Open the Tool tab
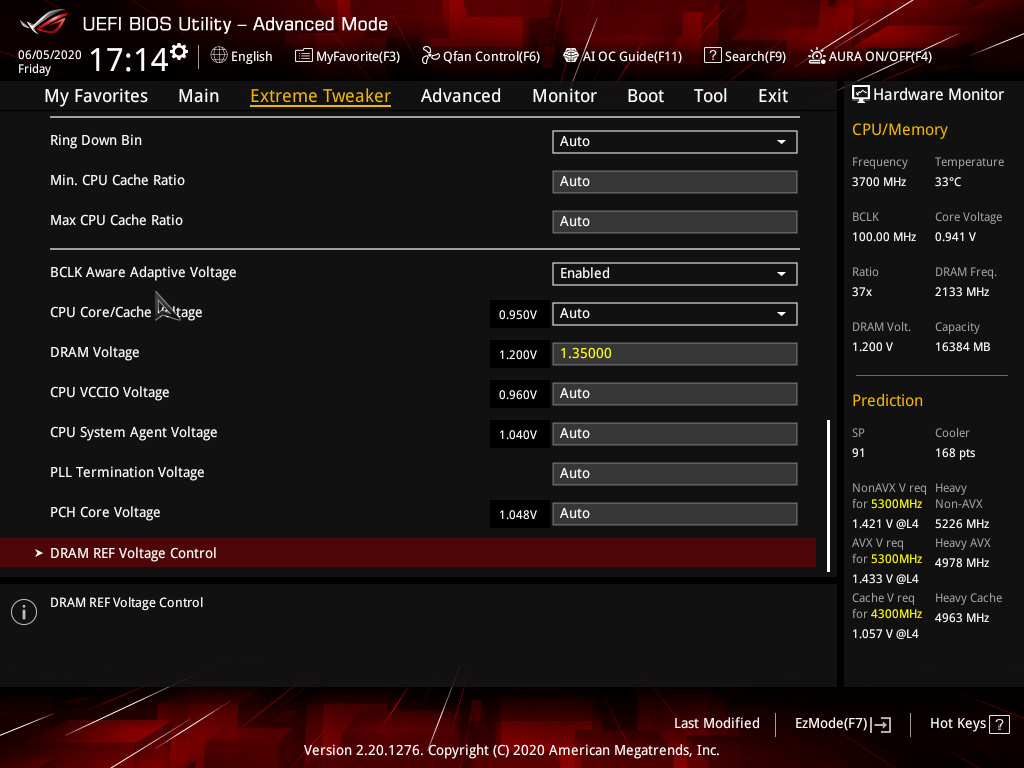This screenshot has width=1024, height=768. tap(711, 96)
